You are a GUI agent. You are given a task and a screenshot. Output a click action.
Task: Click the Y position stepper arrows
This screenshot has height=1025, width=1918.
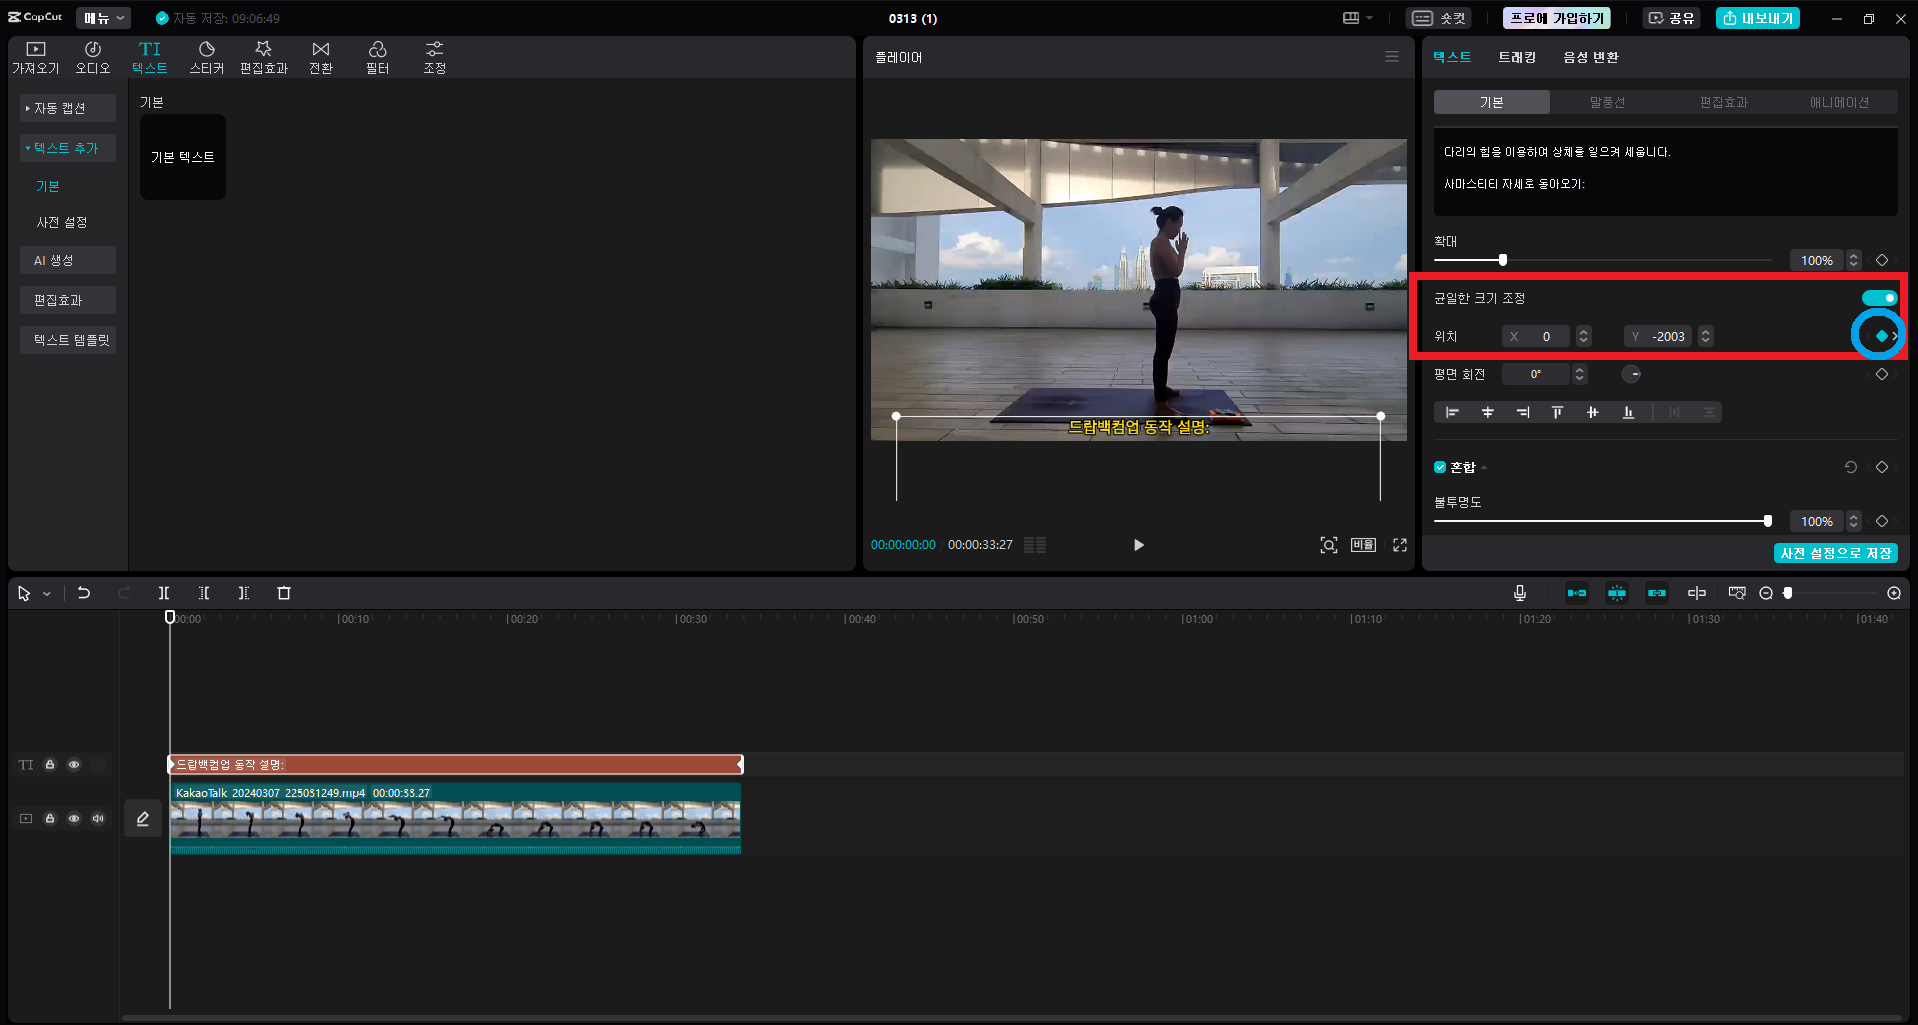pos(1706,336)
